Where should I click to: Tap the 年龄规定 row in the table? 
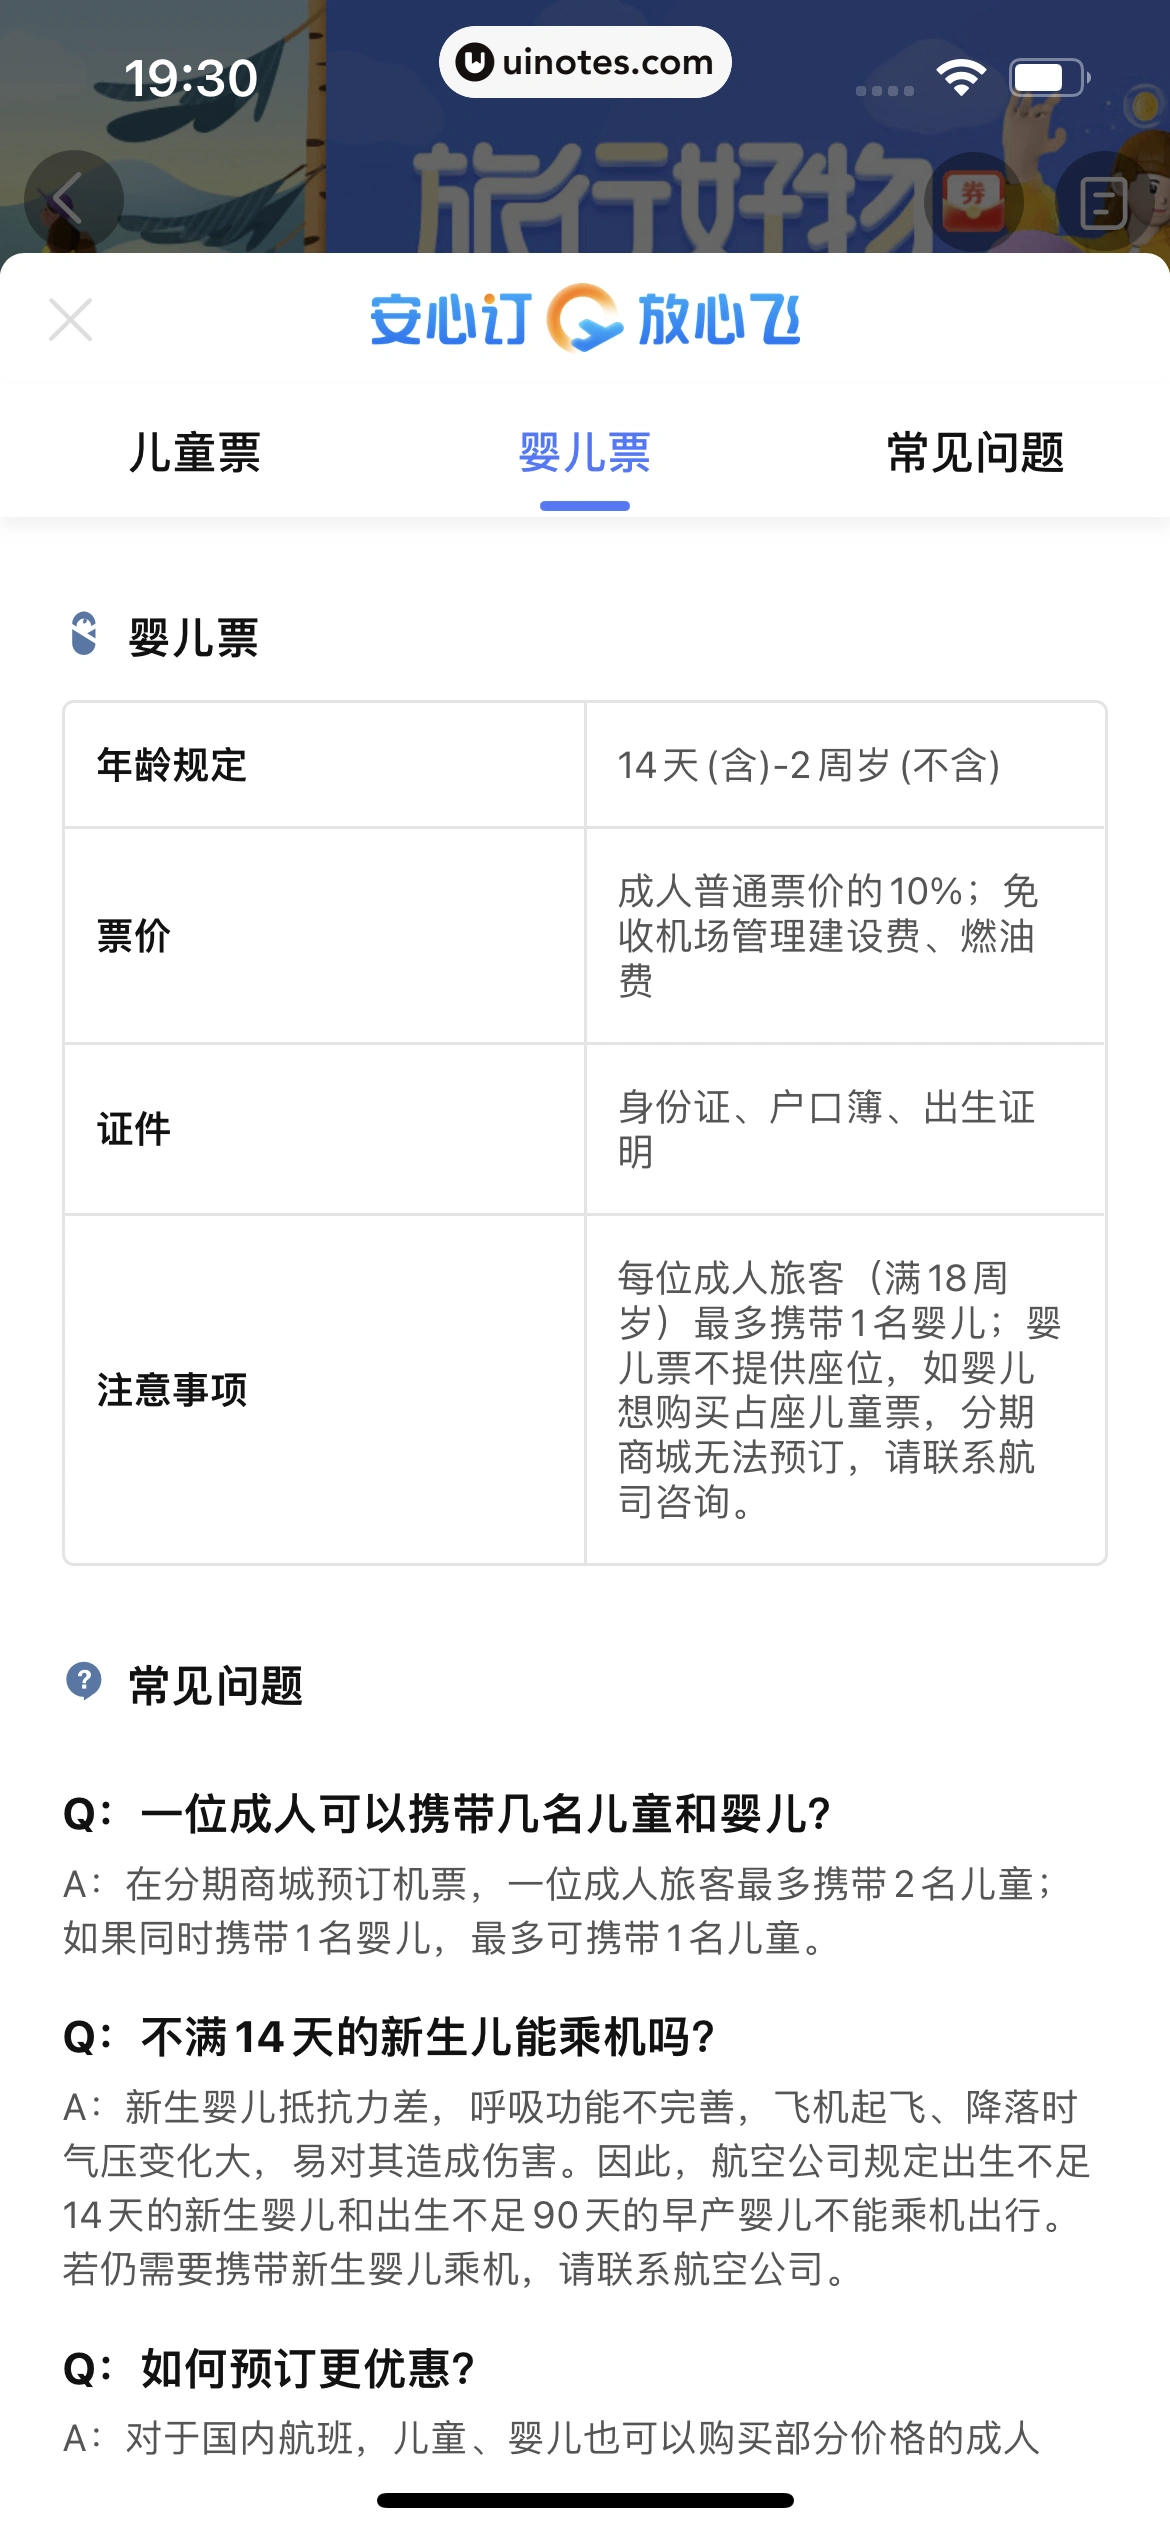tap(585, 764)
